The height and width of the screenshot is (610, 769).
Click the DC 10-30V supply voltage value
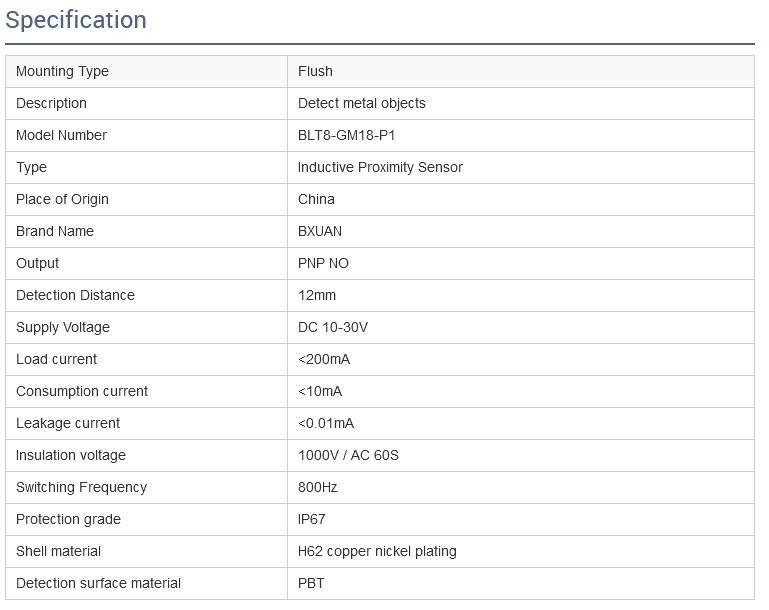pos(333,327)
